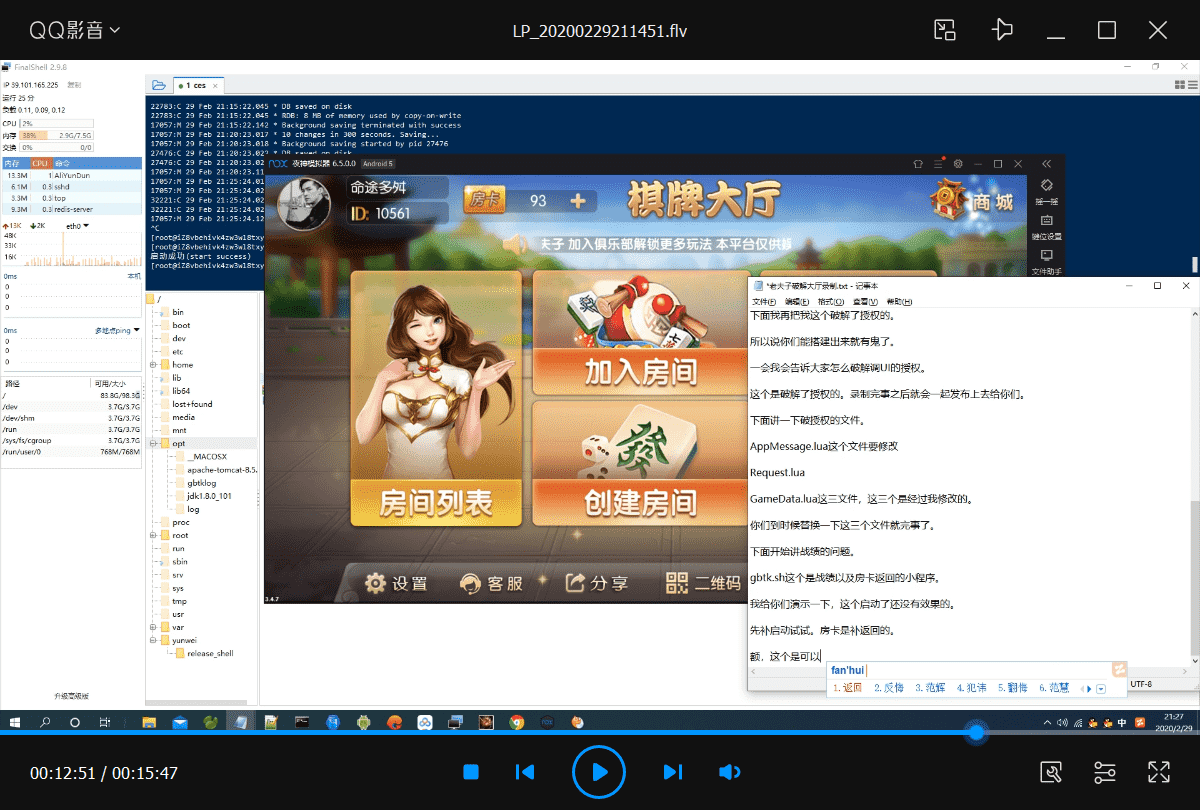The height and width of the screenshot is (810, 1200).
Task: Collapse the yunwei folder node
Action: coord(153,640)
